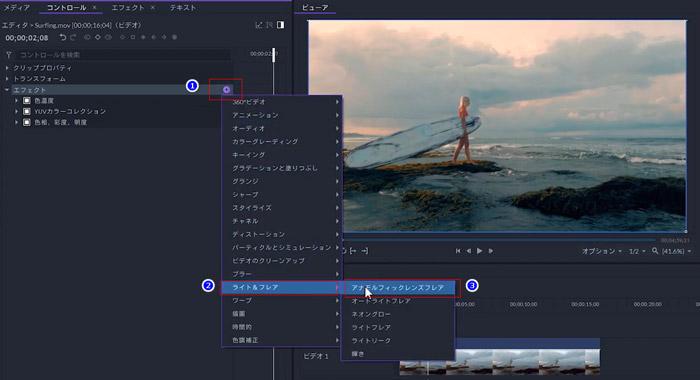
Task: Open the パーティクルとシミュレーション submenu
Action: 282,247
